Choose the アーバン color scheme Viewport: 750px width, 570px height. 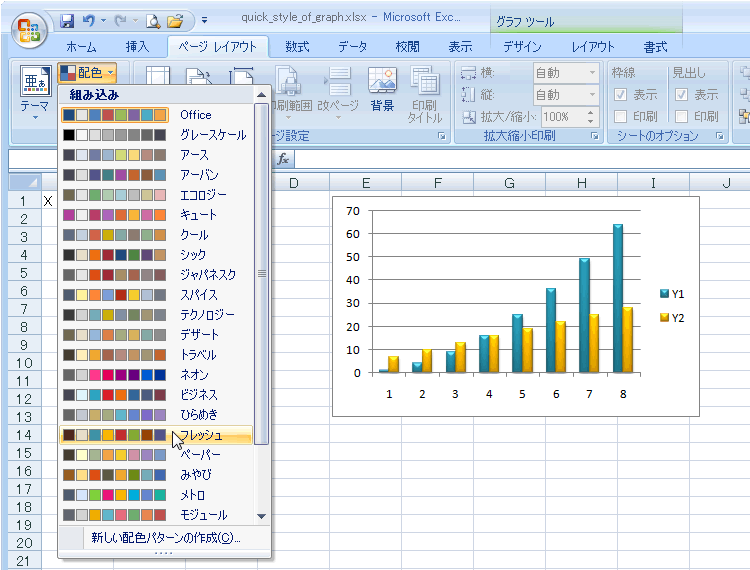tap(156, 175)
